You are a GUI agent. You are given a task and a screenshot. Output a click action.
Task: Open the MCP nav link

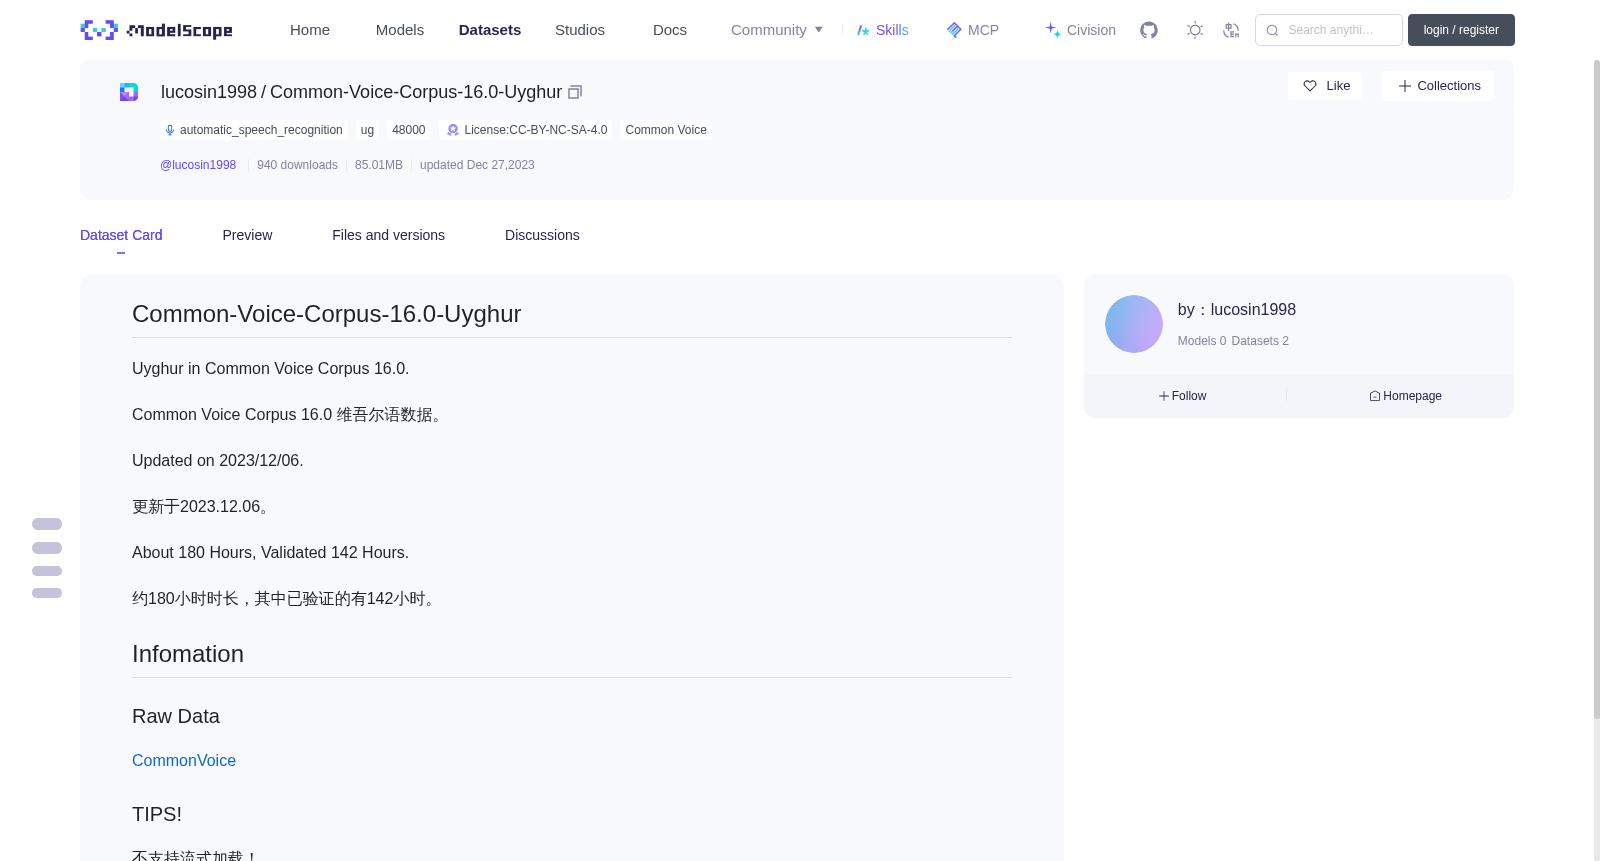coord(973,30)
